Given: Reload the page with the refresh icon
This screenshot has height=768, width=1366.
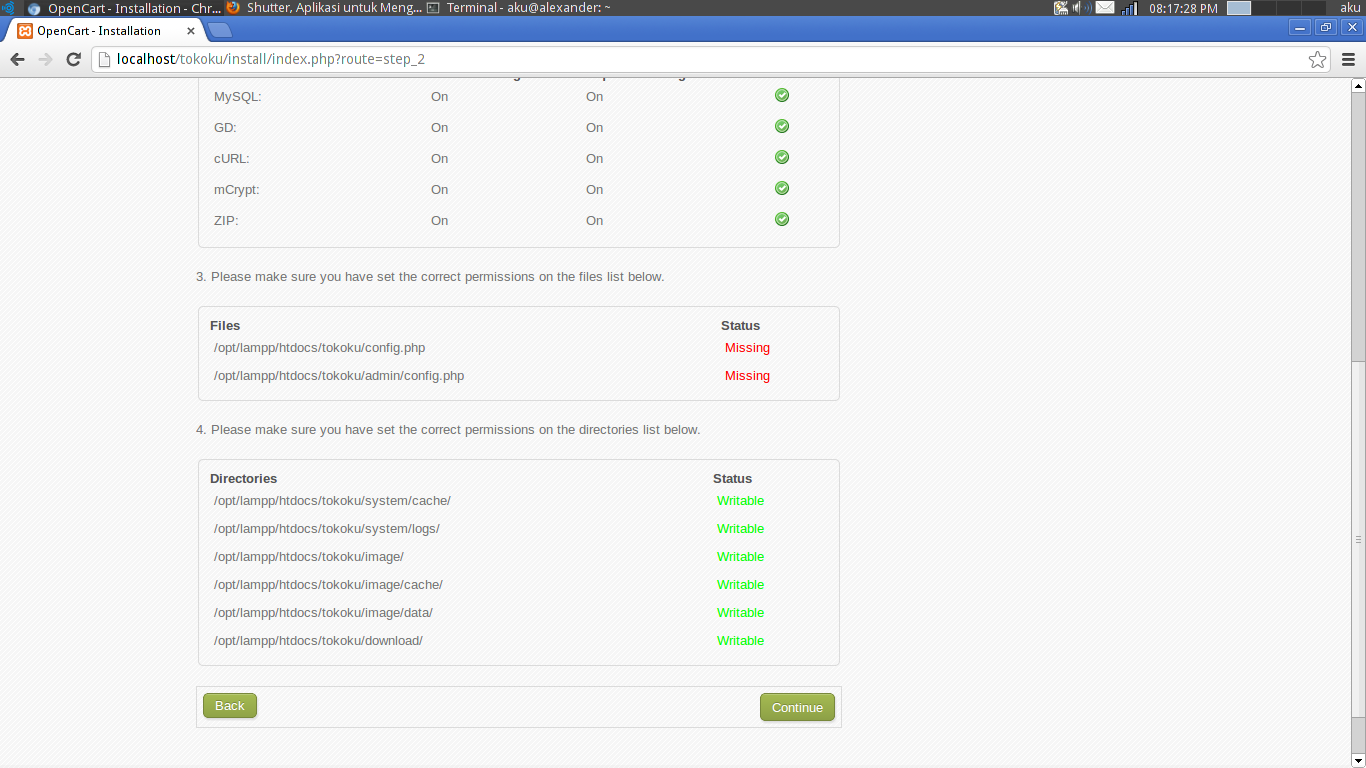Looking at the screenshot, I should (73, 59).
